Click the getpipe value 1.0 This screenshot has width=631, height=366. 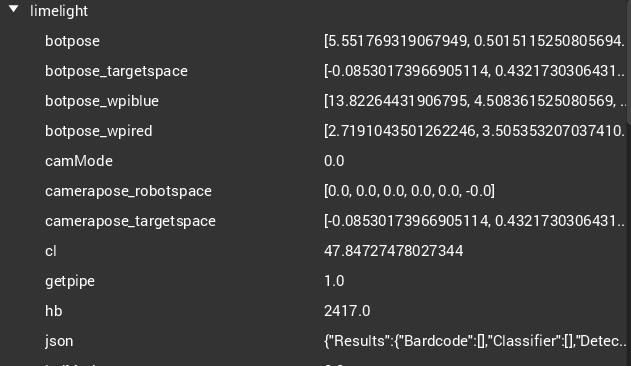pyautogui.click(x=334, y=281)
